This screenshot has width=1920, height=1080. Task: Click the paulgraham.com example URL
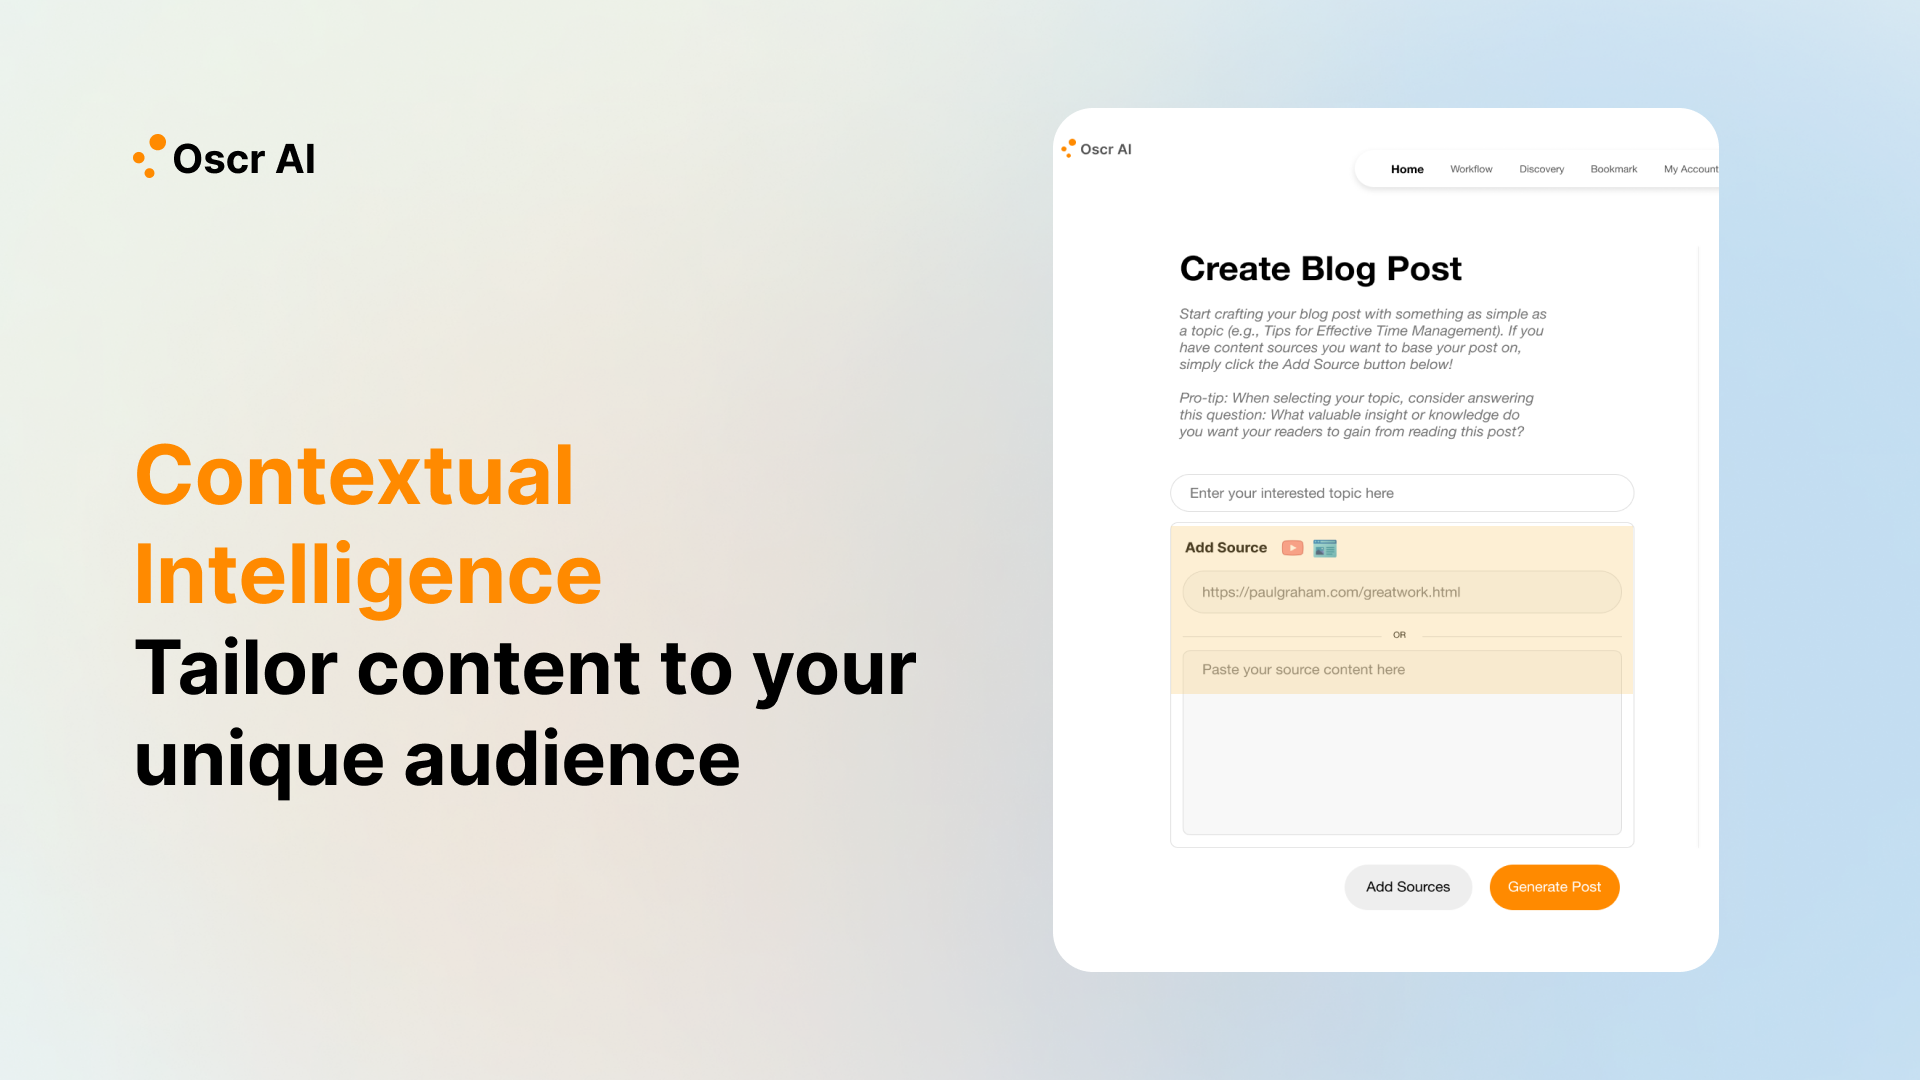(1402, 591)
